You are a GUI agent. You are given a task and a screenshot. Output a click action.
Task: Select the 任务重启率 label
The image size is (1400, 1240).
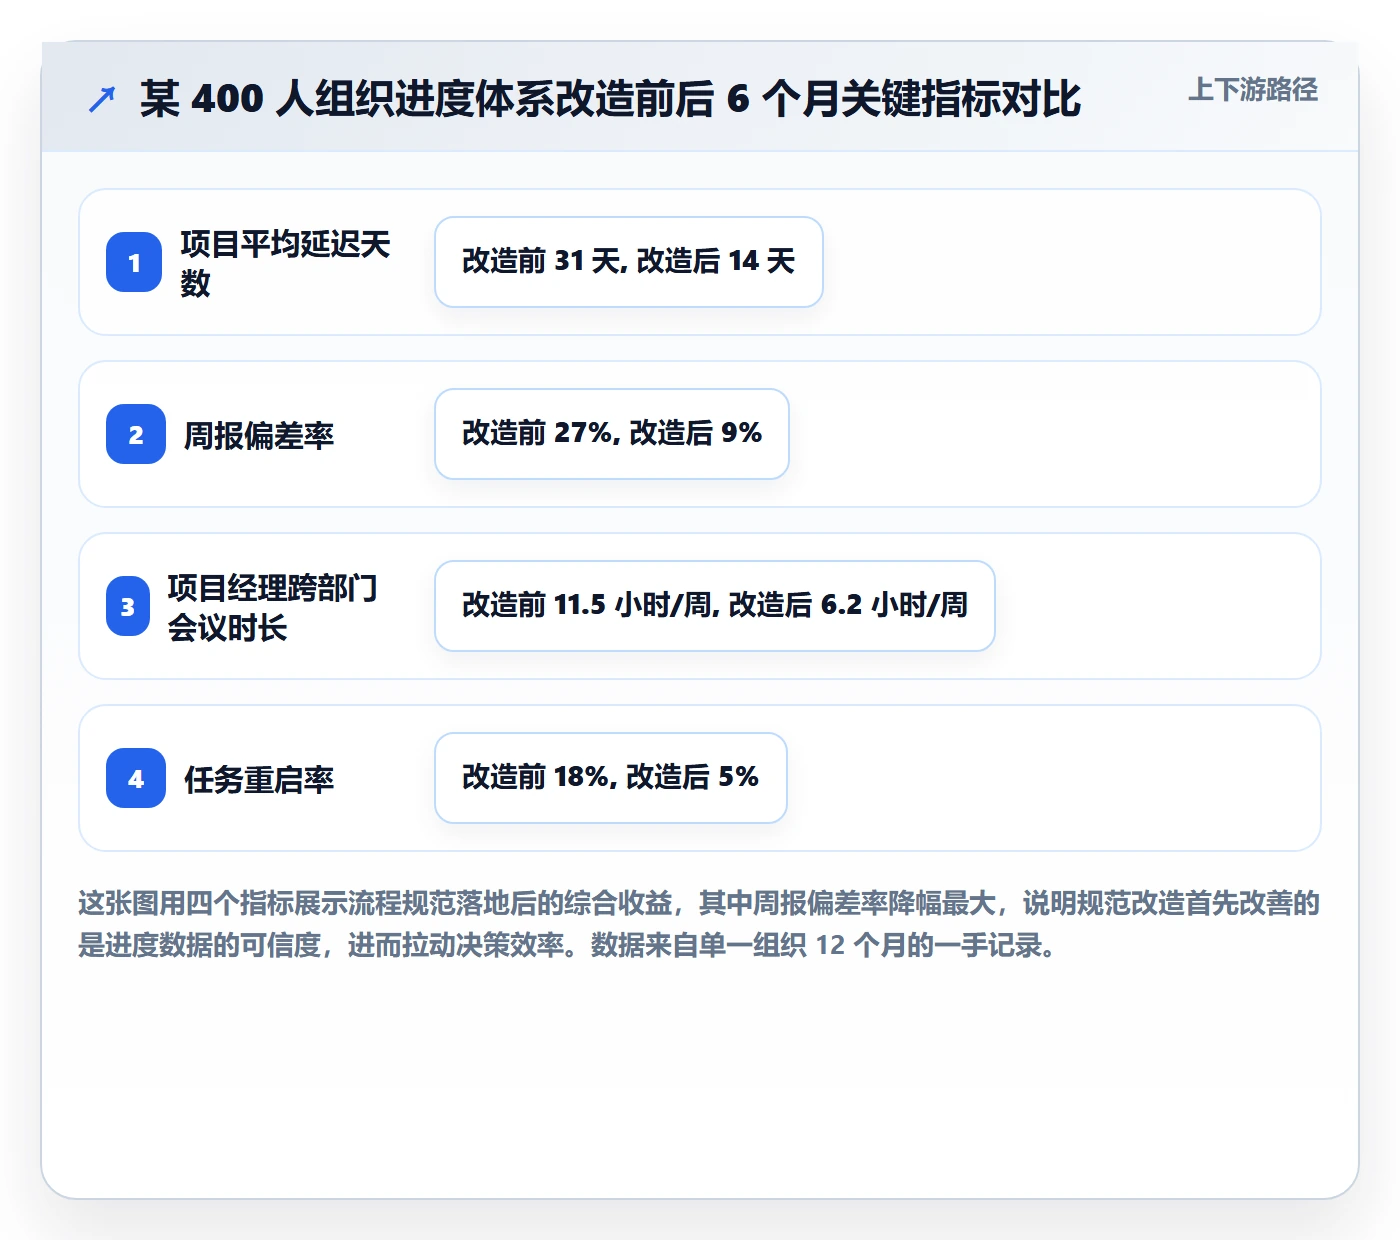coord(259,779)
